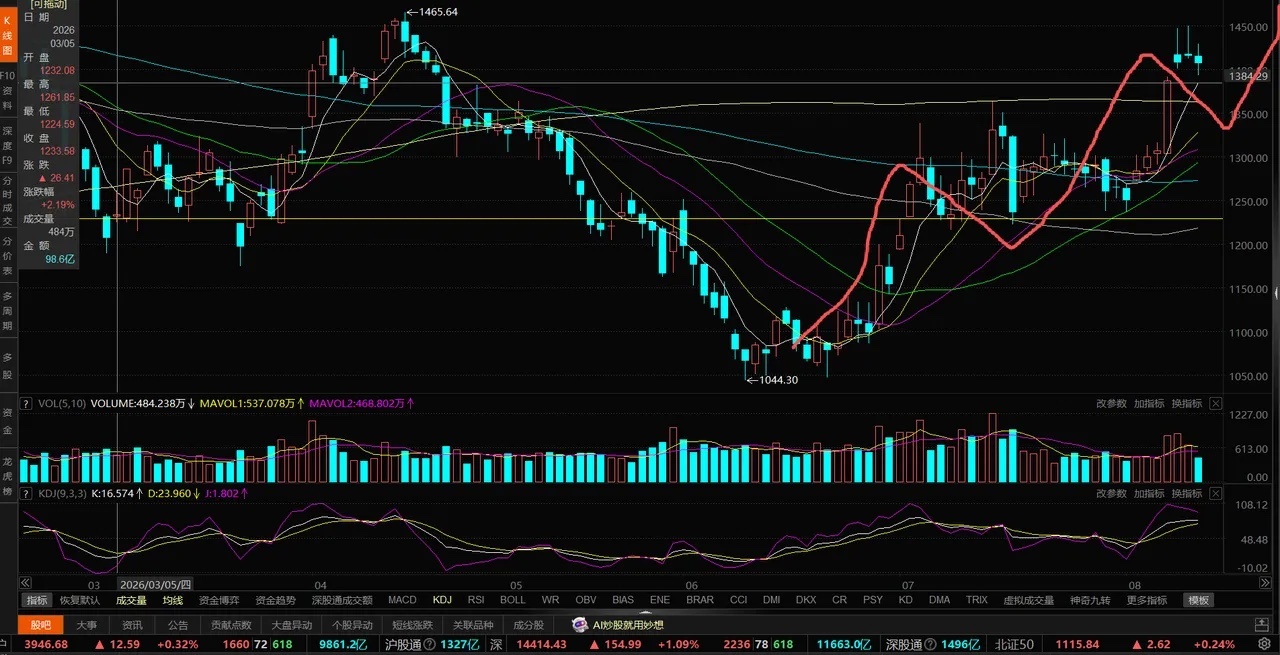Open 分时成交 in the left sidebar
This screenshot has height=655, width=1280.
click(x=8, y=200)
